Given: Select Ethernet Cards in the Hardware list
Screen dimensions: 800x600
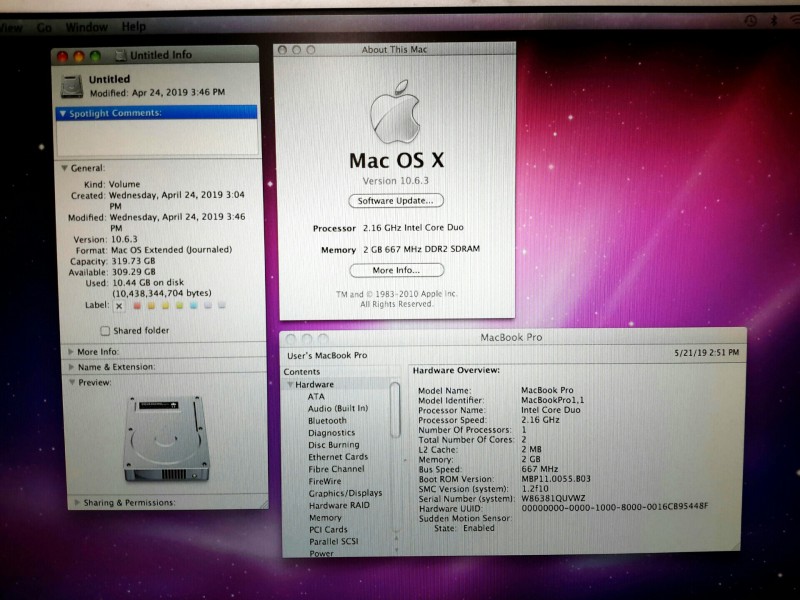Looking at the screenshot, I should click(338, 457).
